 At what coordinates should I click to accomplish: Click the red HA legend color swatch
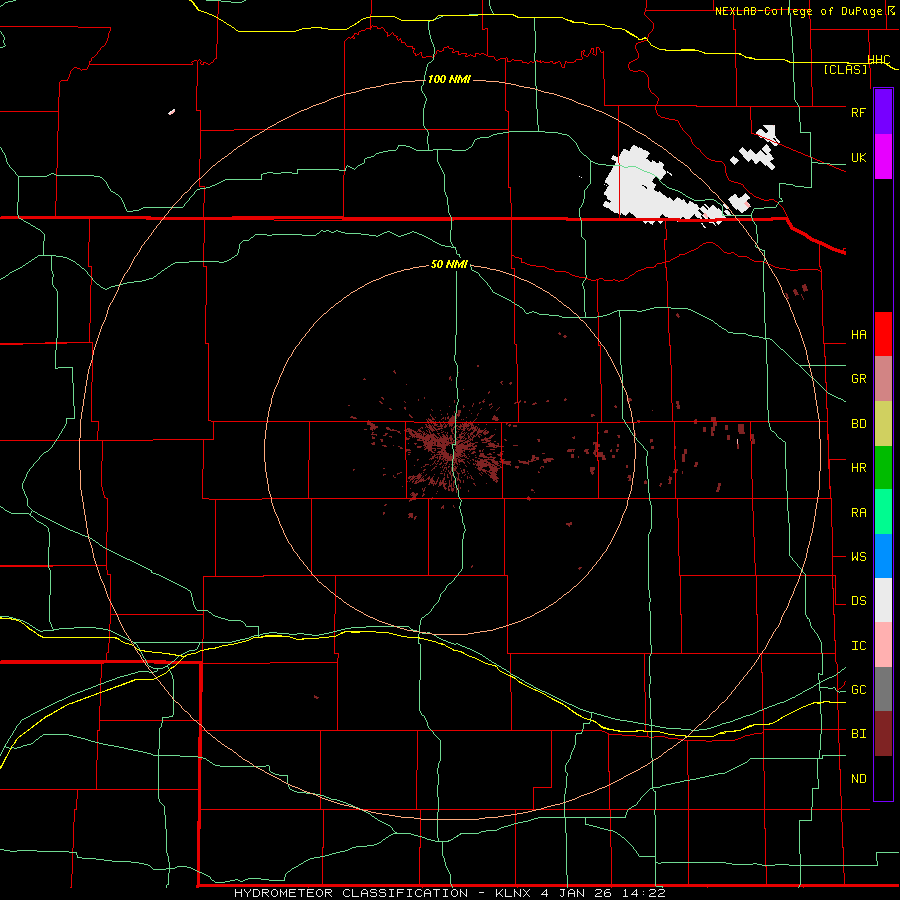click(883, 334)
